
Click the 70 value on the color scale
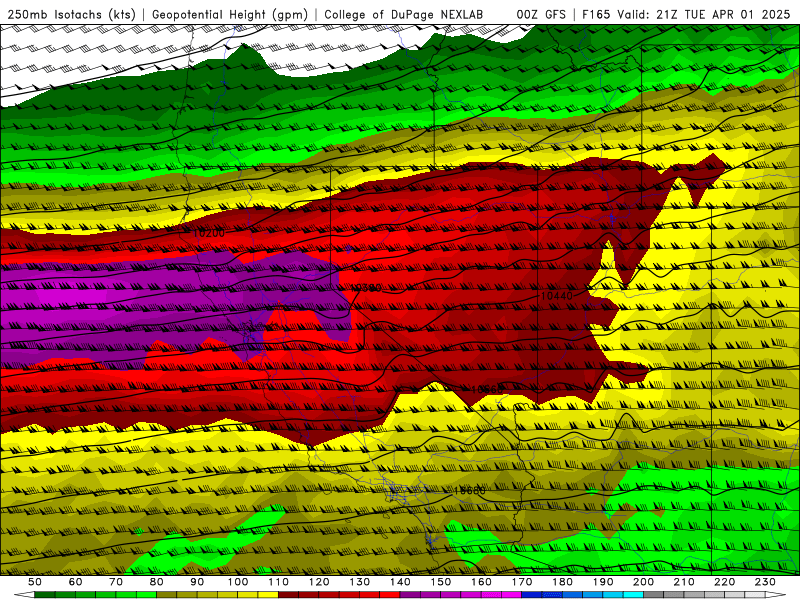click(116, 582)
